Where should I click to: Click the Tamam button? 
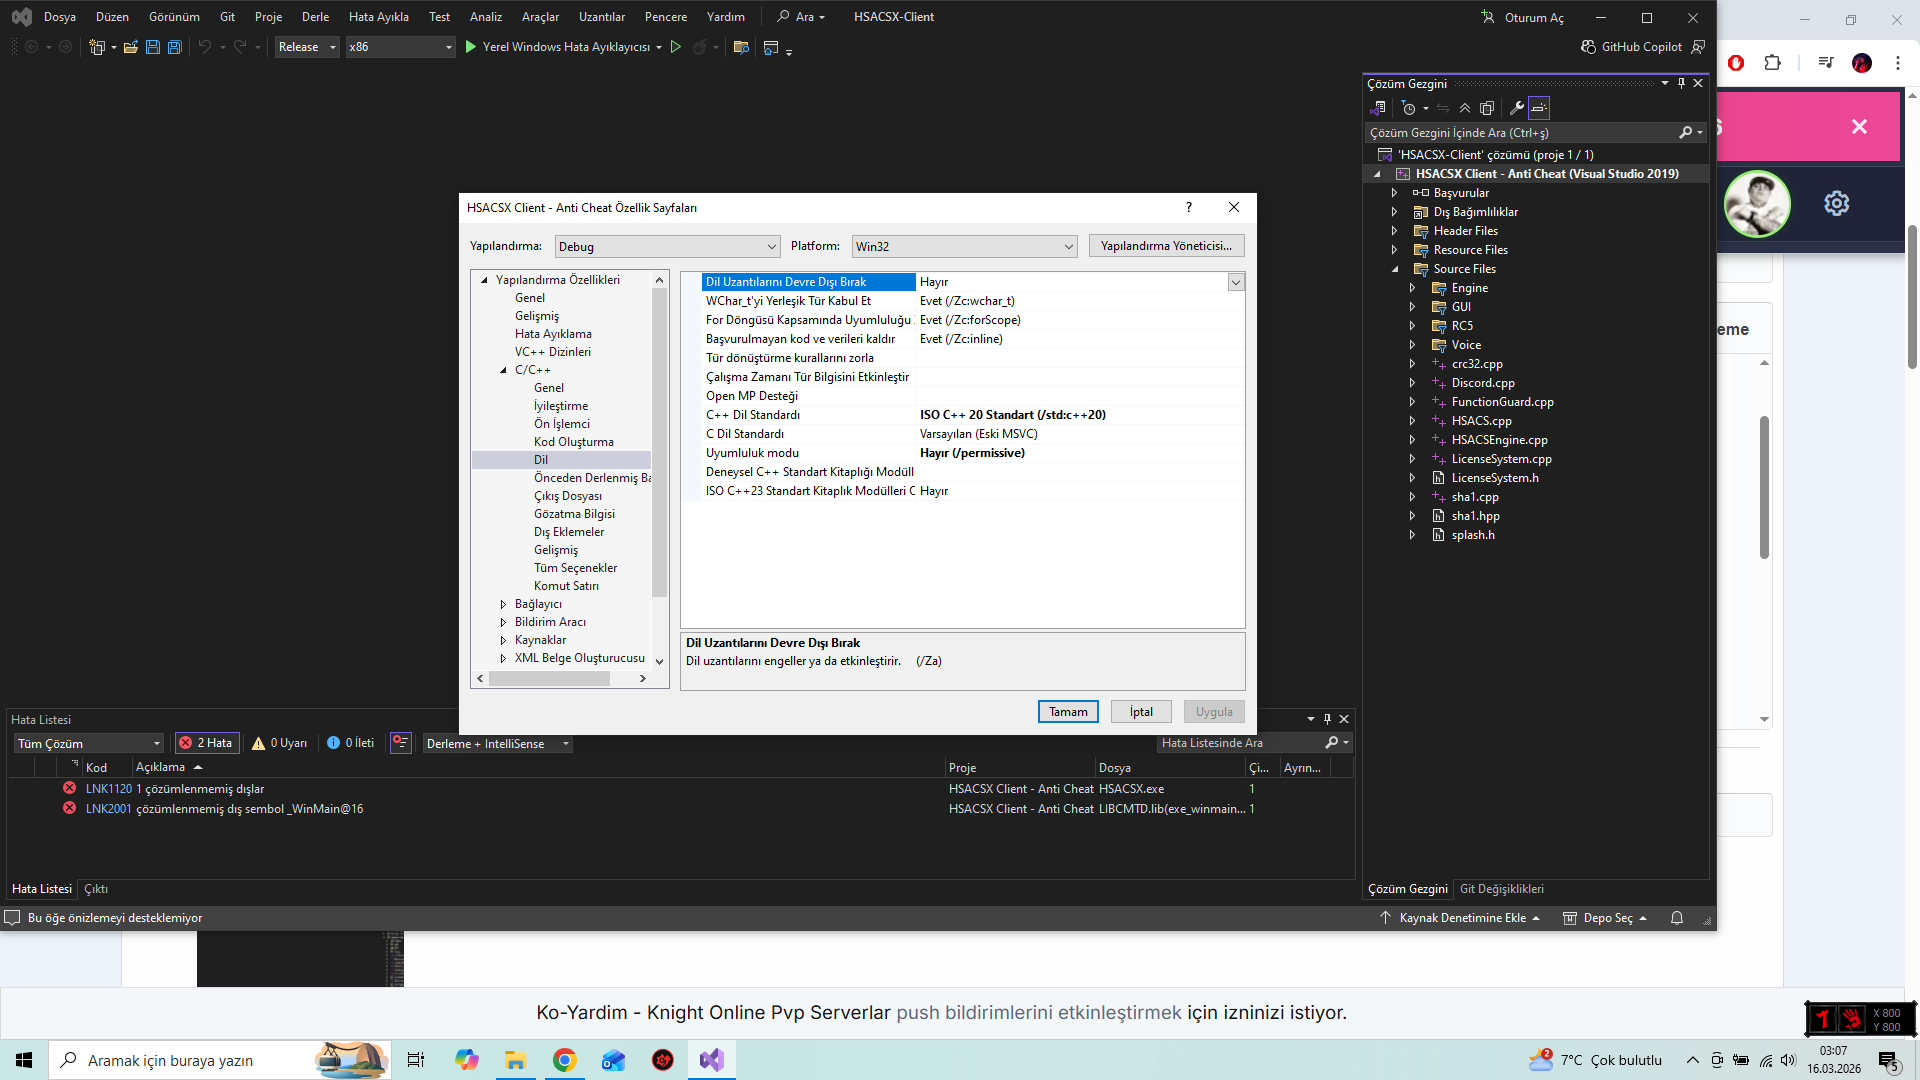click(1068, 712)
